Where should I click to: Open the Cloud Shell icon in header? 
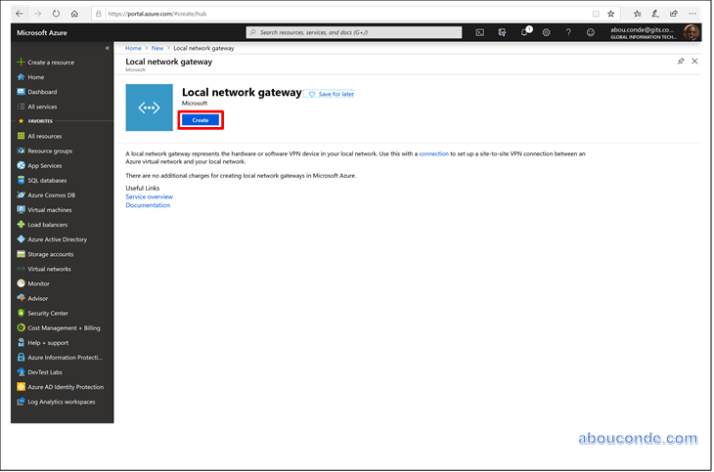coord(480,33)
